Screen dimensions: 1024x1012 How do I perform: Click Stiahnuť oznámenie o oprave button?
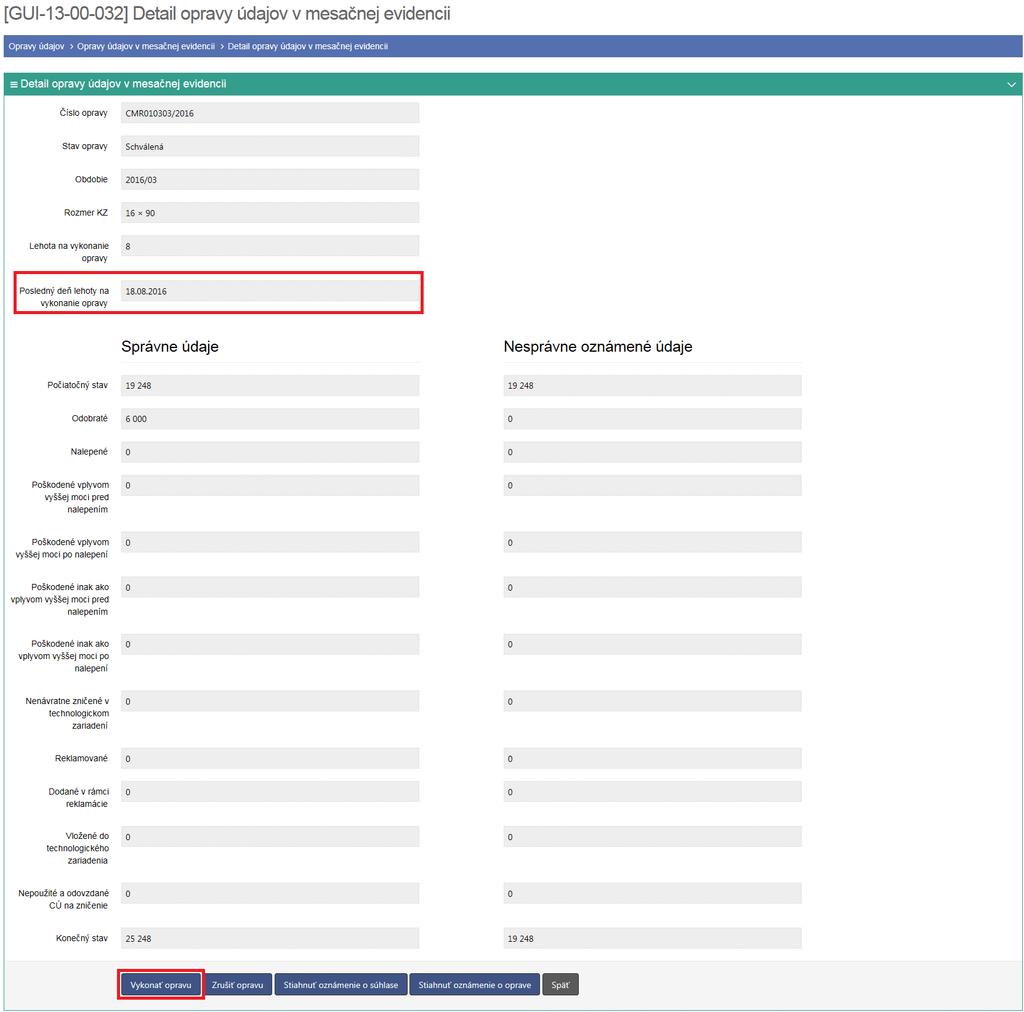pos(475,985)
